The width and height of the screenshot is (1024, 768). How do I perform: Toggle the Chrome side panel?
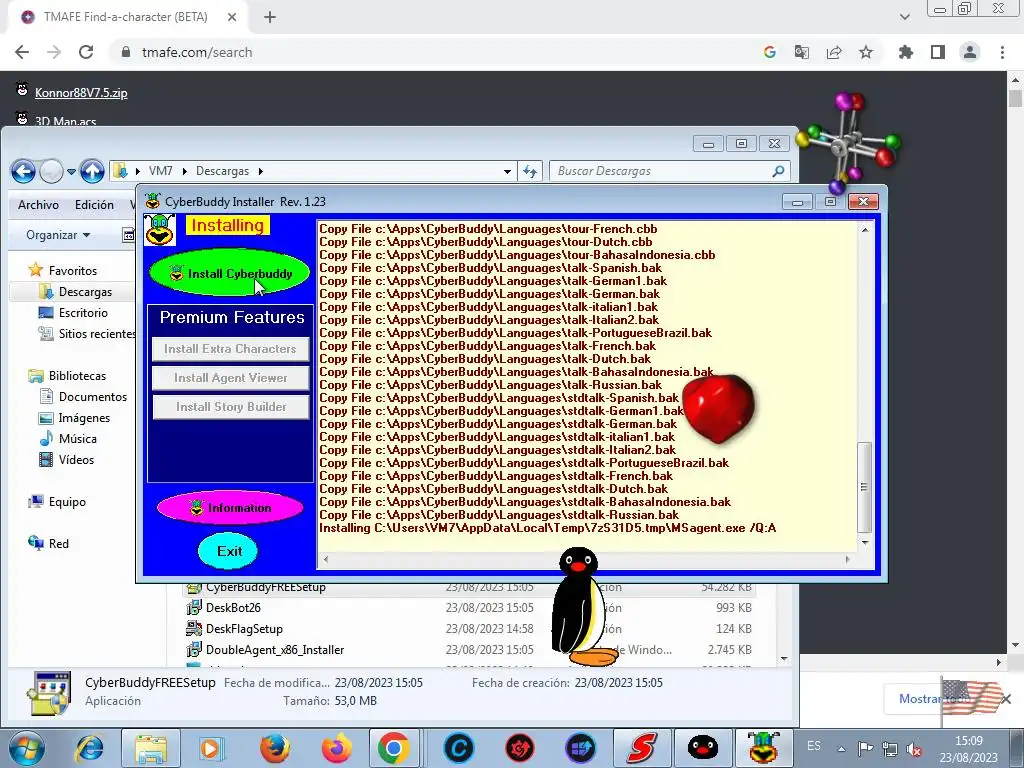[x=938, y=52]
